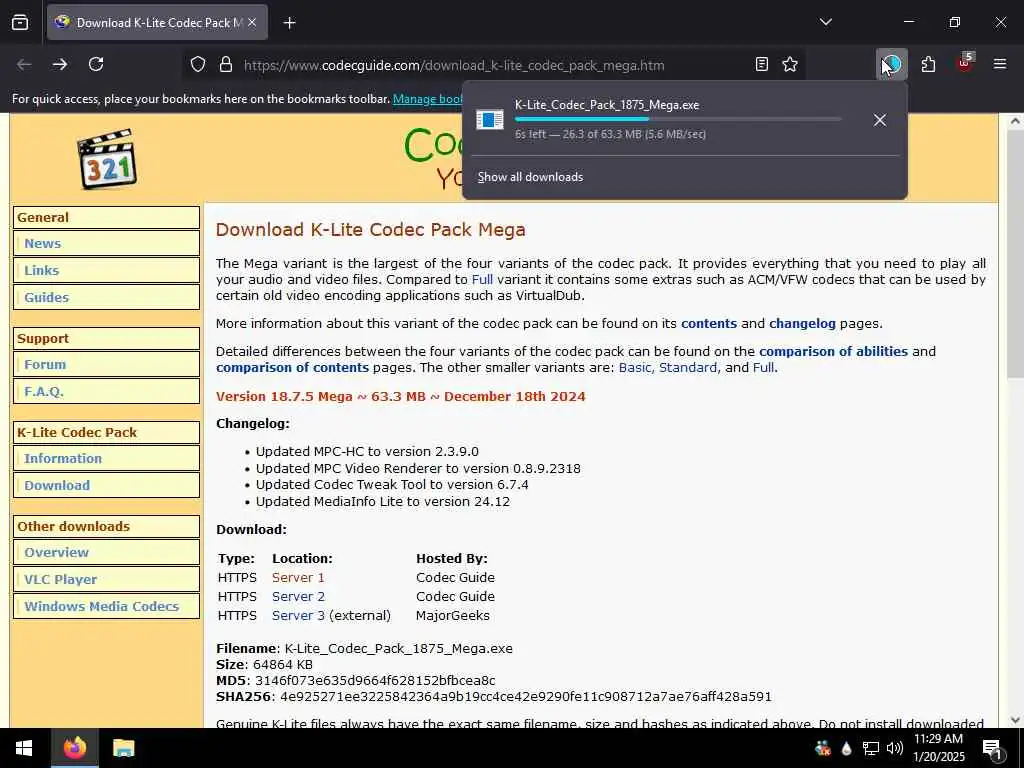Click the Version 18.7.5 Mega heading

[x=400, y=396]
